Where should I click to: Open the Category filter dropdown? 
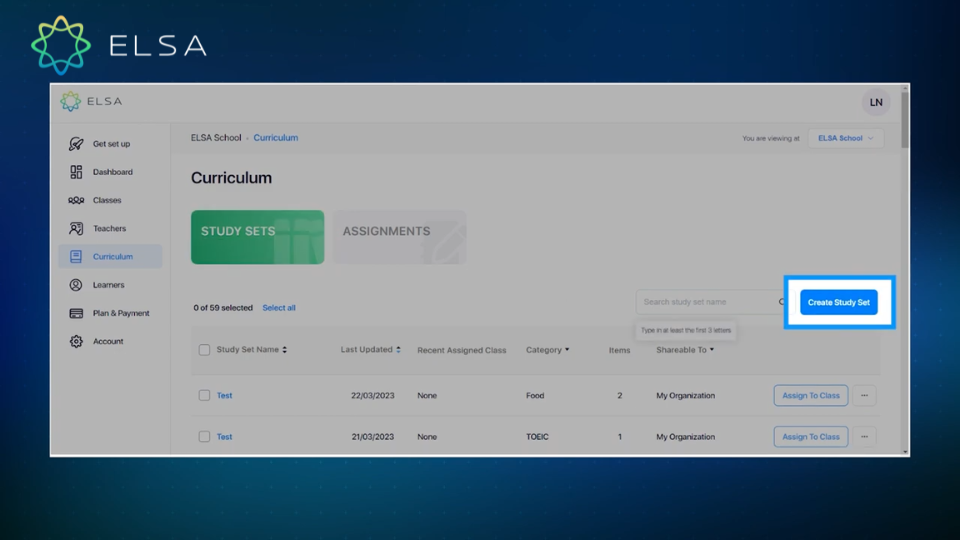(x=547, y=350)
